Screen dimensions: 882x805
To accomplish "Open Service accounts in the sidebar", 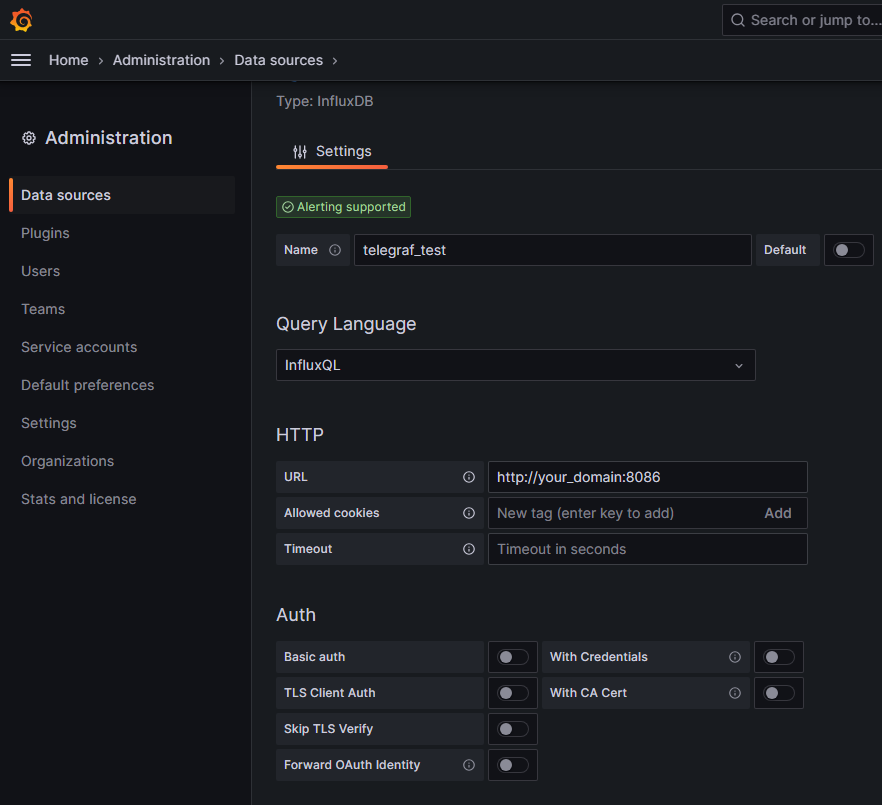I will click(79, 347).
